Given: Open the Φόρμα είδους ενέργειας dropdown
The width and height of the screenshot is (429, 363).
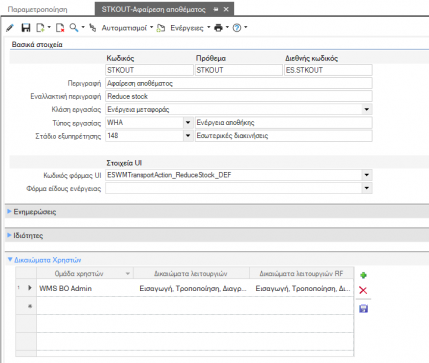Looking at the screenshot, I should click(x=367, y=188).
